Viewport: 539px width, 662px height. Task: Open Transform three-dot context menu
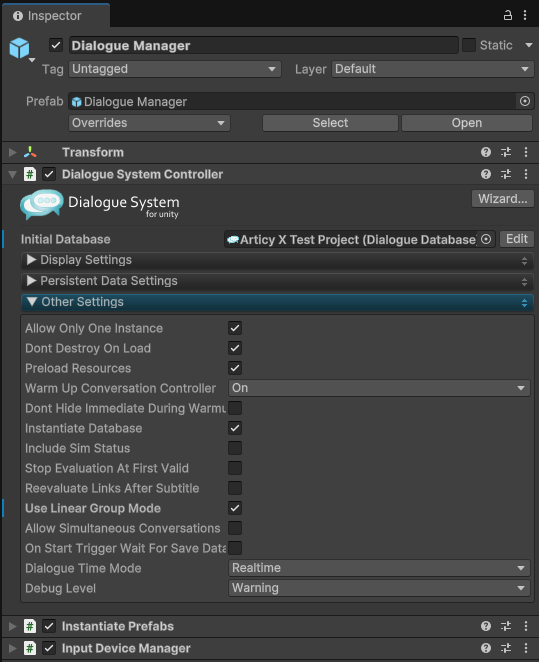pyautogui.click(x=526, y=152)
